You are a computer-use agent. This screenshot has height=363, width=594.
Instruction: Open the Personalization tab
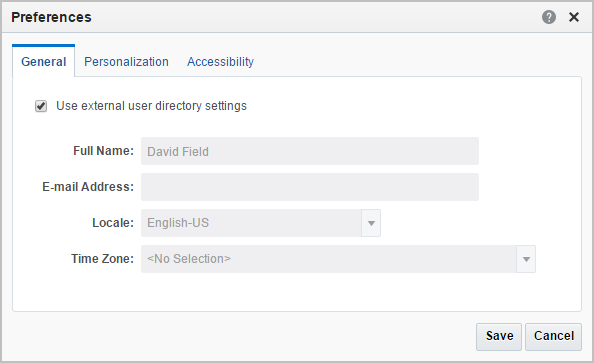coord(126,61)
